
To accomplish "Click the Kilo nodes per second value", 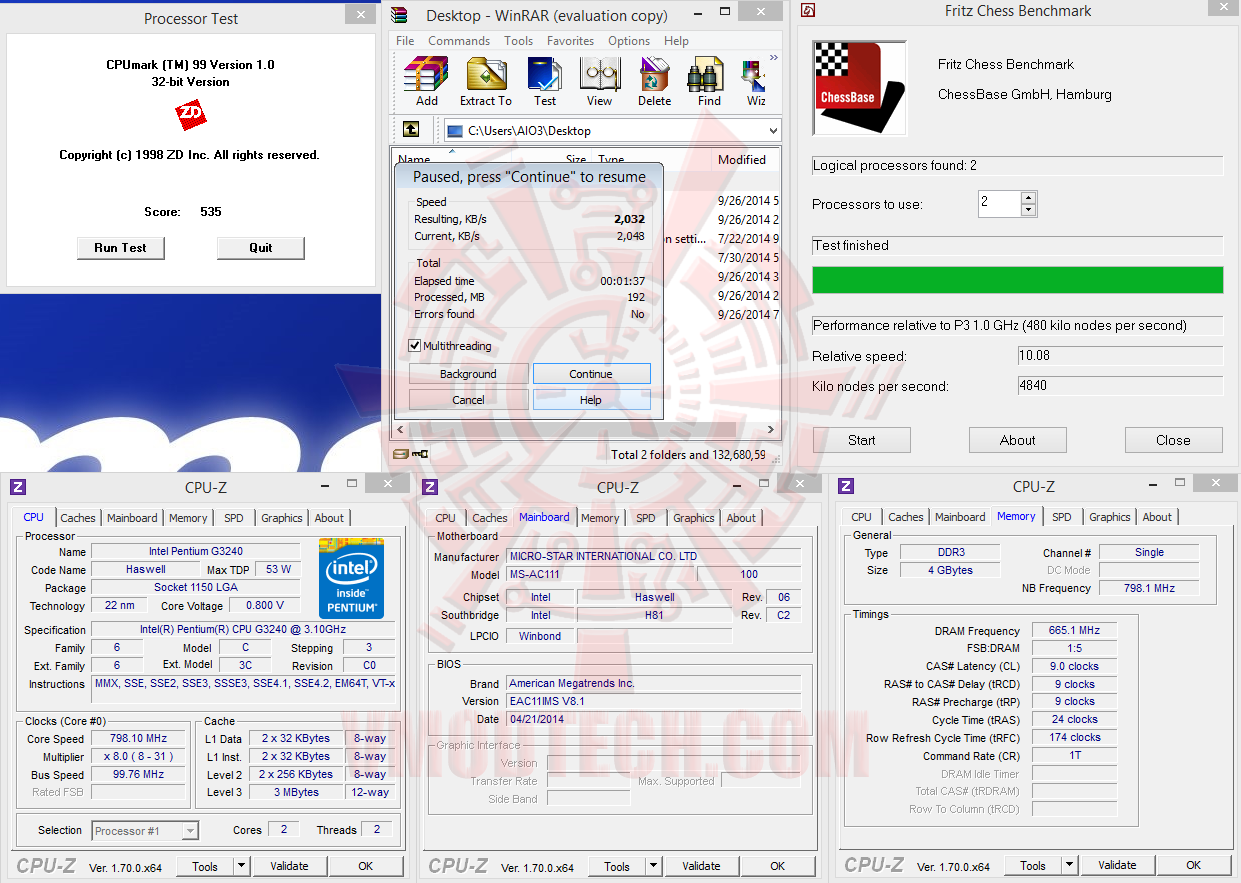I will tap(1120, 386).
